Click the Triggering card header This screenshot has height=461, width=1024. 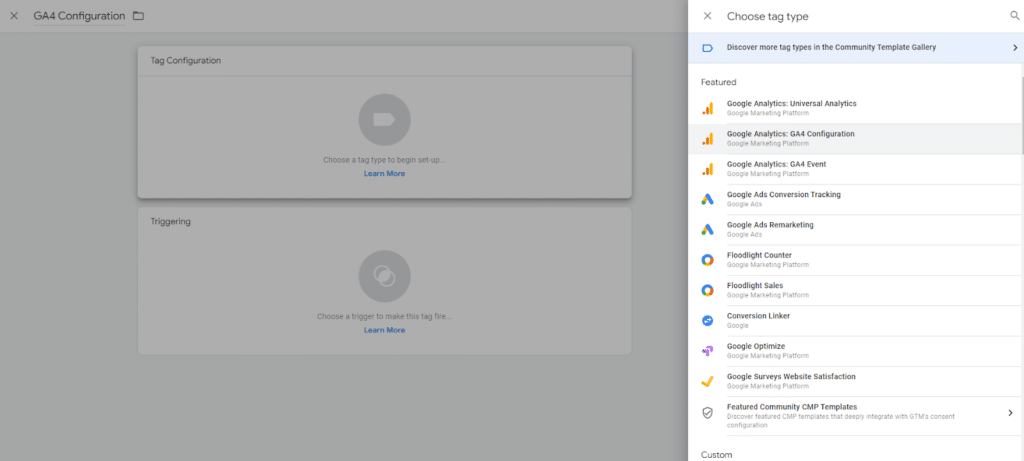click(x=385, y=222)
